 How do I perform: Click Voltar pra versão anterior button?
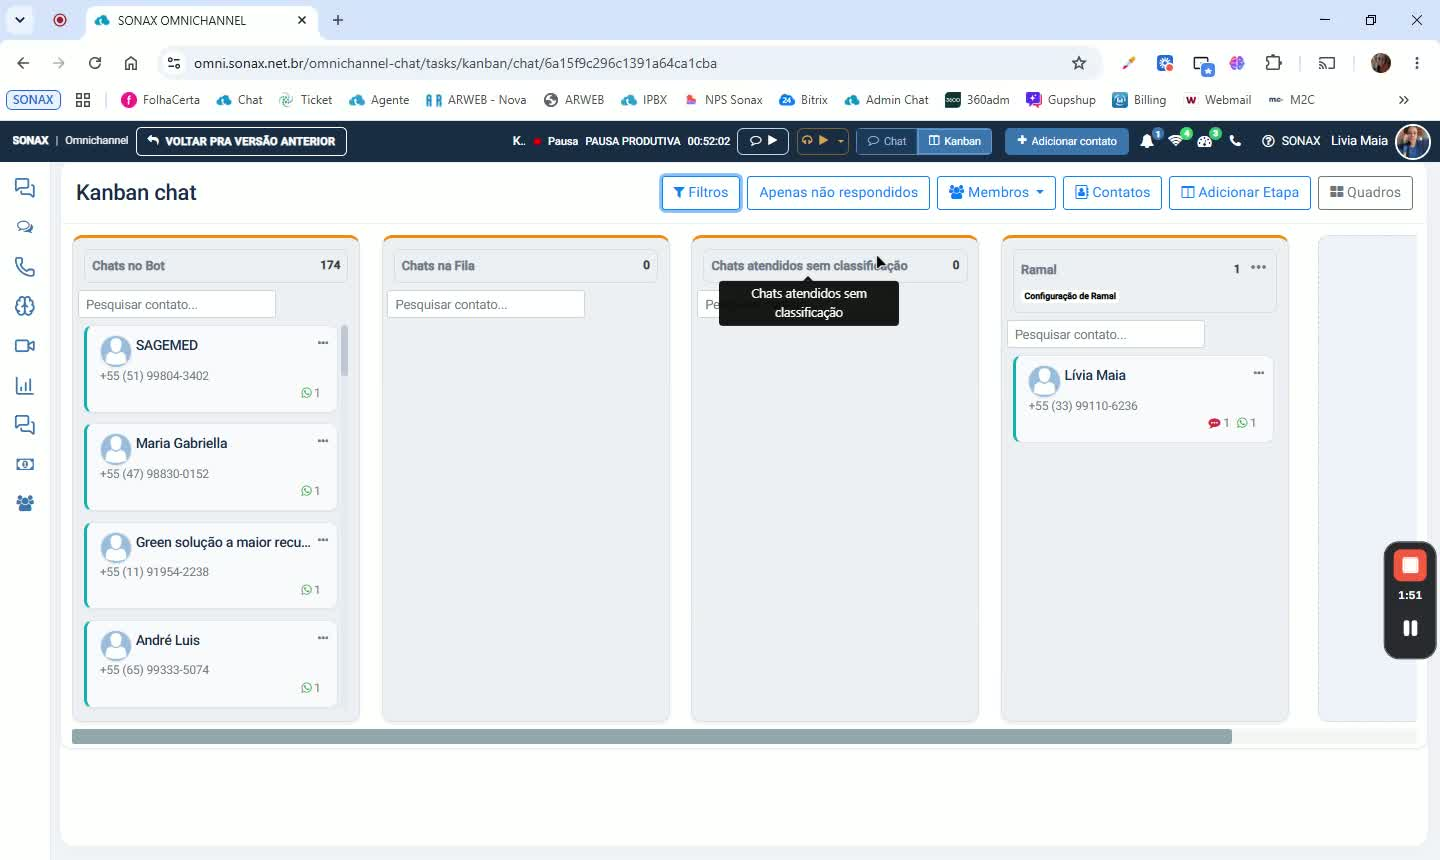tap(241, 141)
